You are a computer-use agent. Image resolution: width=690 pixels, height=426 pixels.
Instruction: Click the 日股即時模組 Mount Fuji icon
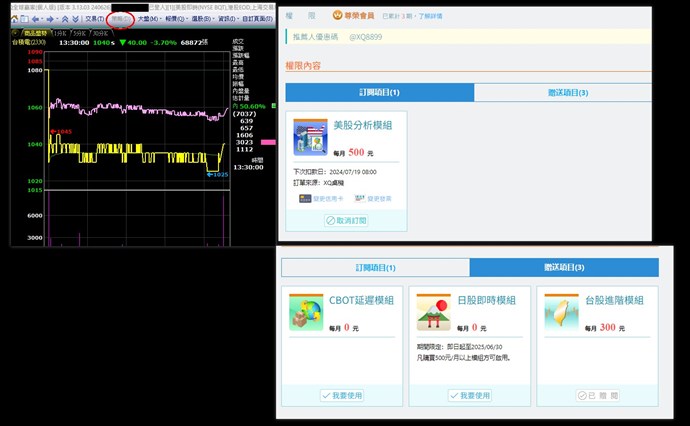pos(432,311)
